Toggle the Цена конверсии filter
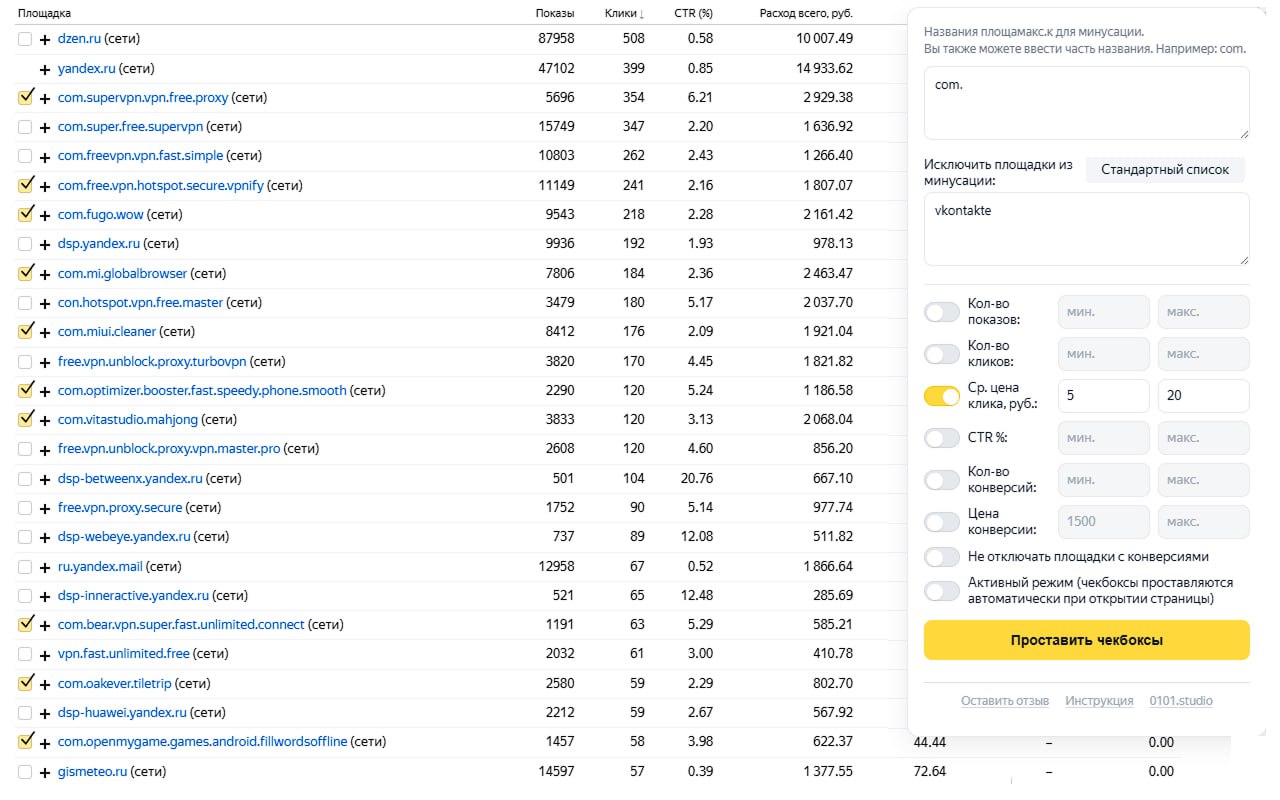 point(942,522)
